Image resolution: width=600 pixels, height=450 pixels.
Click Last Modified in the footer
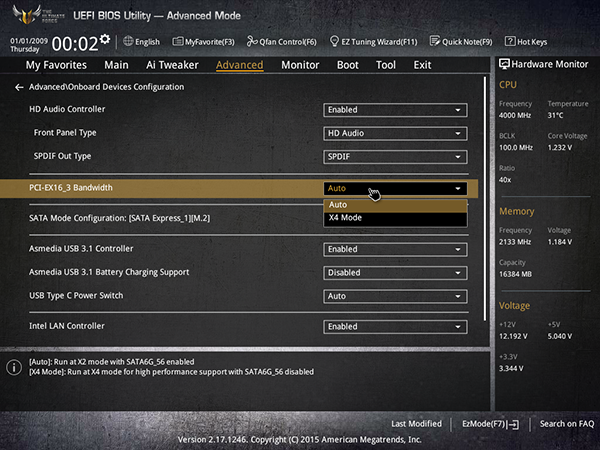(x=416, y=424)
